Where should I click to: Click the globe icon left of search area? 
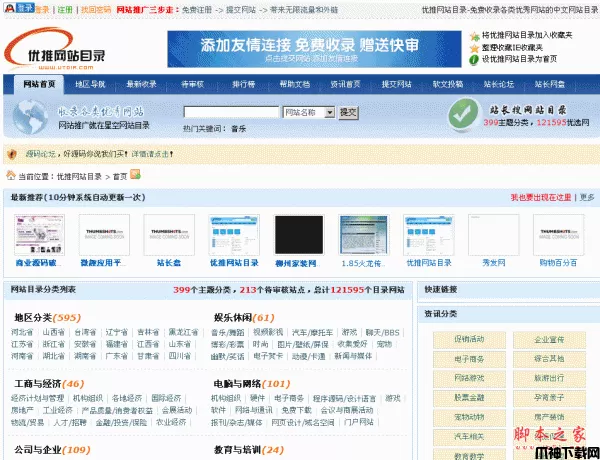31,117
